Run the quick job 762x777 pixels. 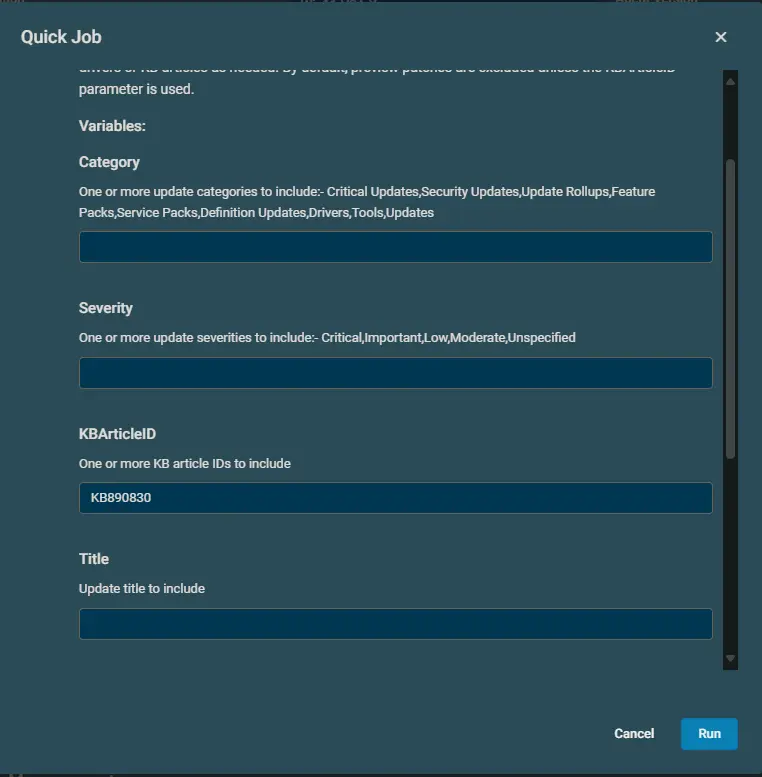(709, 733)
